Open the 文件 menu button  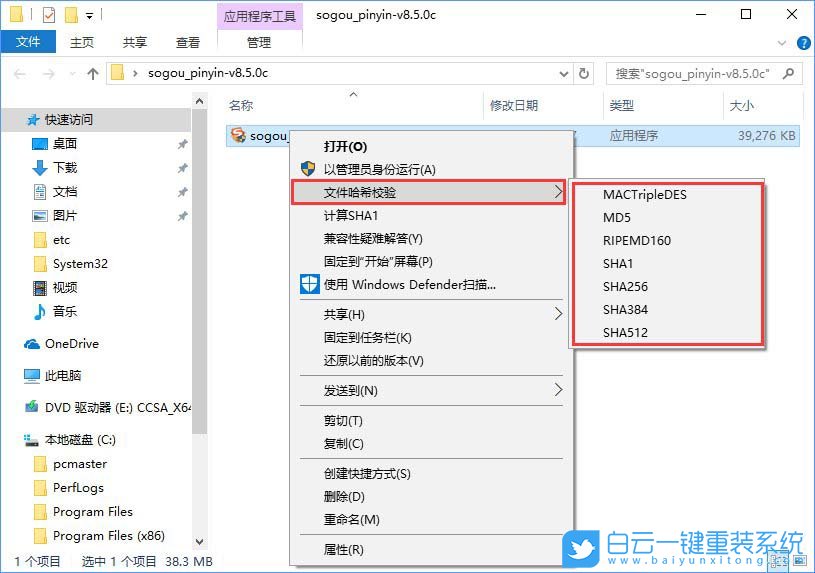click(x=28, y=42)
